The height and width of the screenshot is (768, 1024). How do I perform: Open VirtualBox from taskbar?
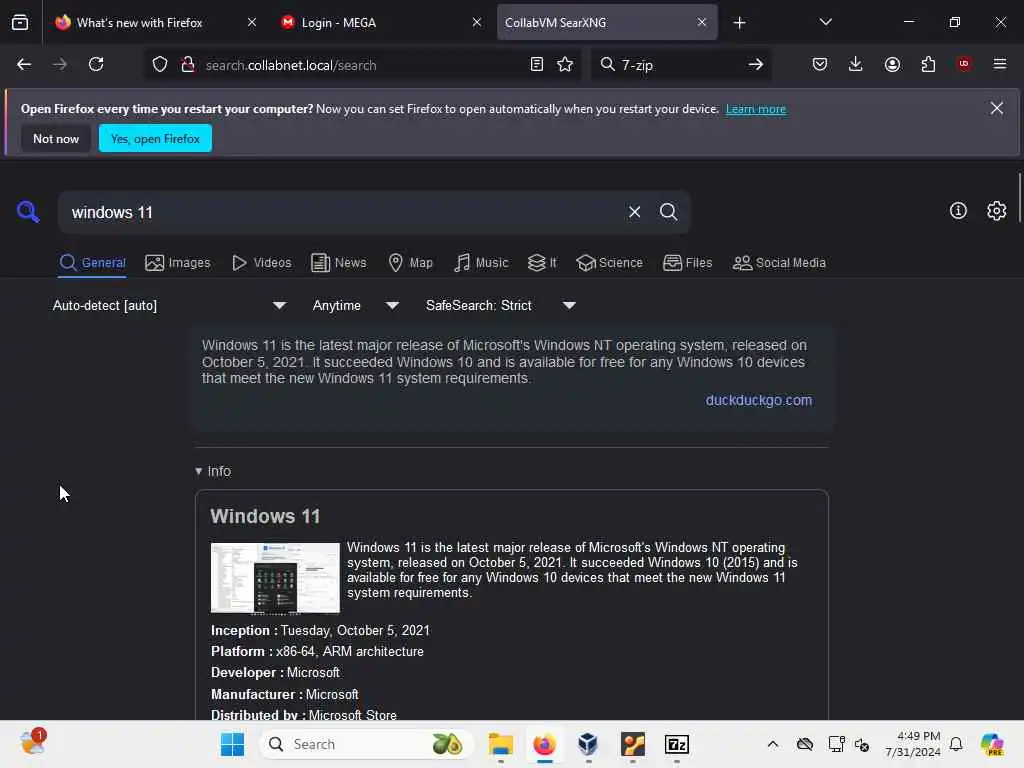pyautogui.click(x=588, y=744)
